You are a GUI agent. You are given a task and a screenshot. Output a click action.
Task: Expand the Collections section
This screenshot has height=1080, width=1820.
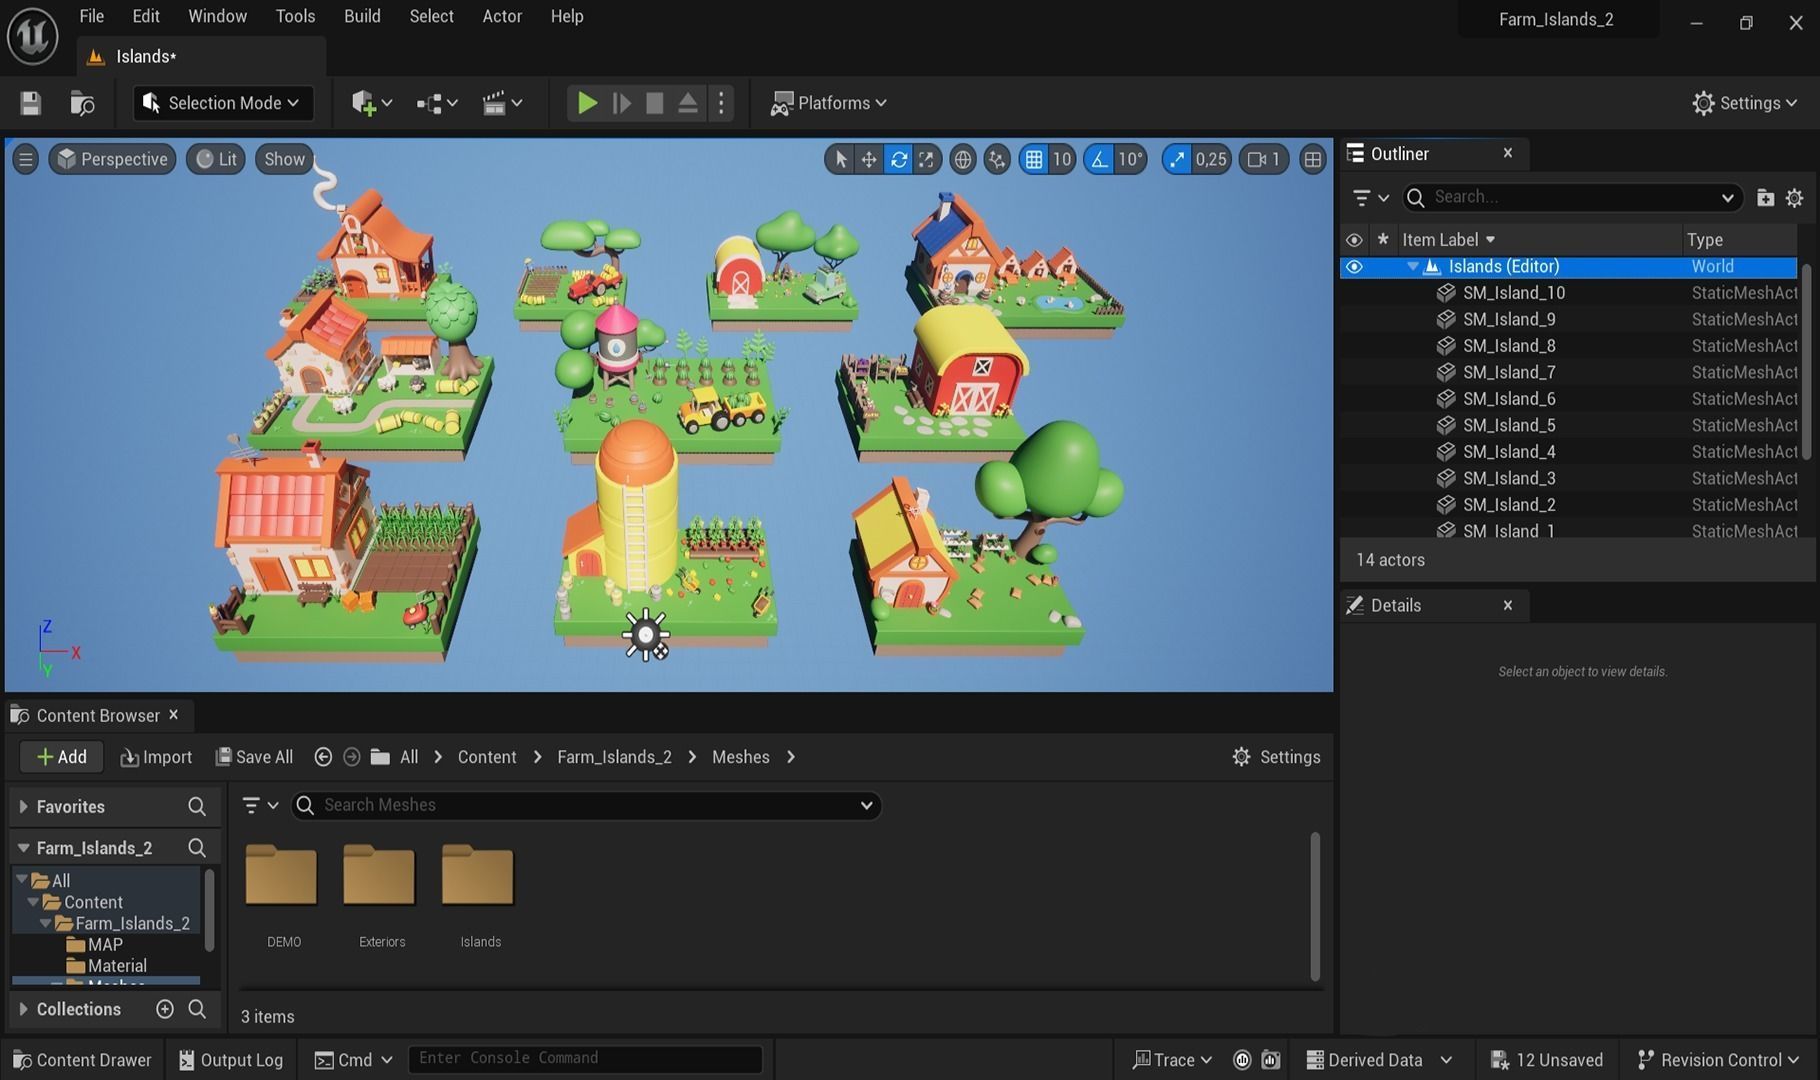tap(23, 1010)
